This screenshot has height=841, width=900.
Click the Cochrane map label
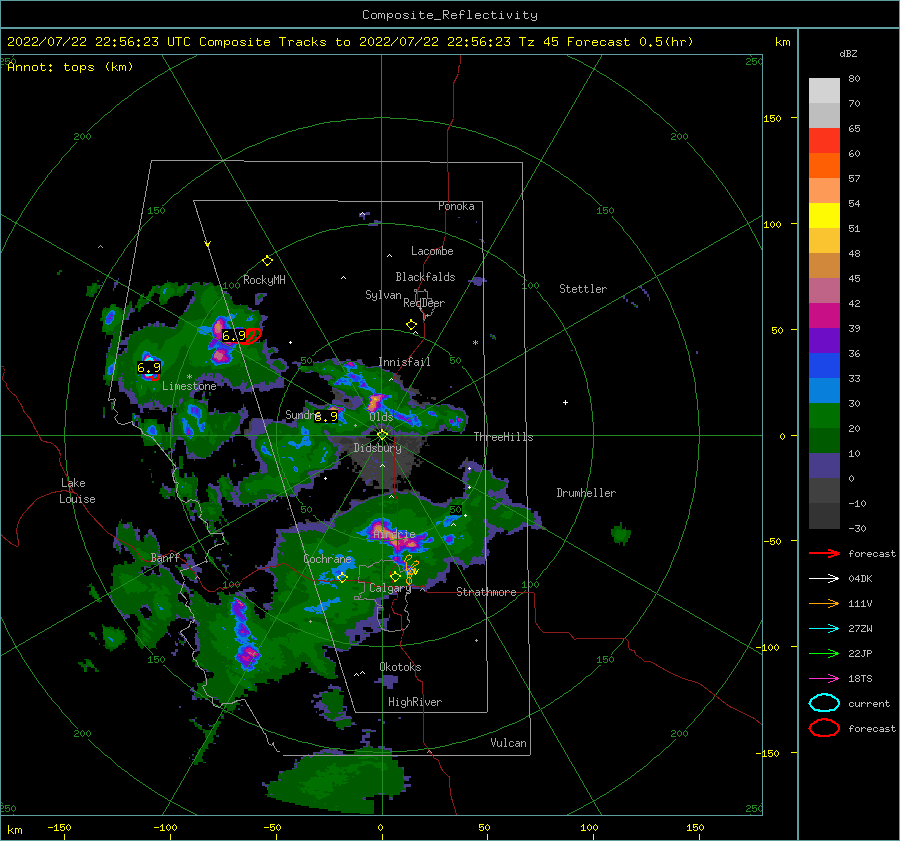pos(327,559)
